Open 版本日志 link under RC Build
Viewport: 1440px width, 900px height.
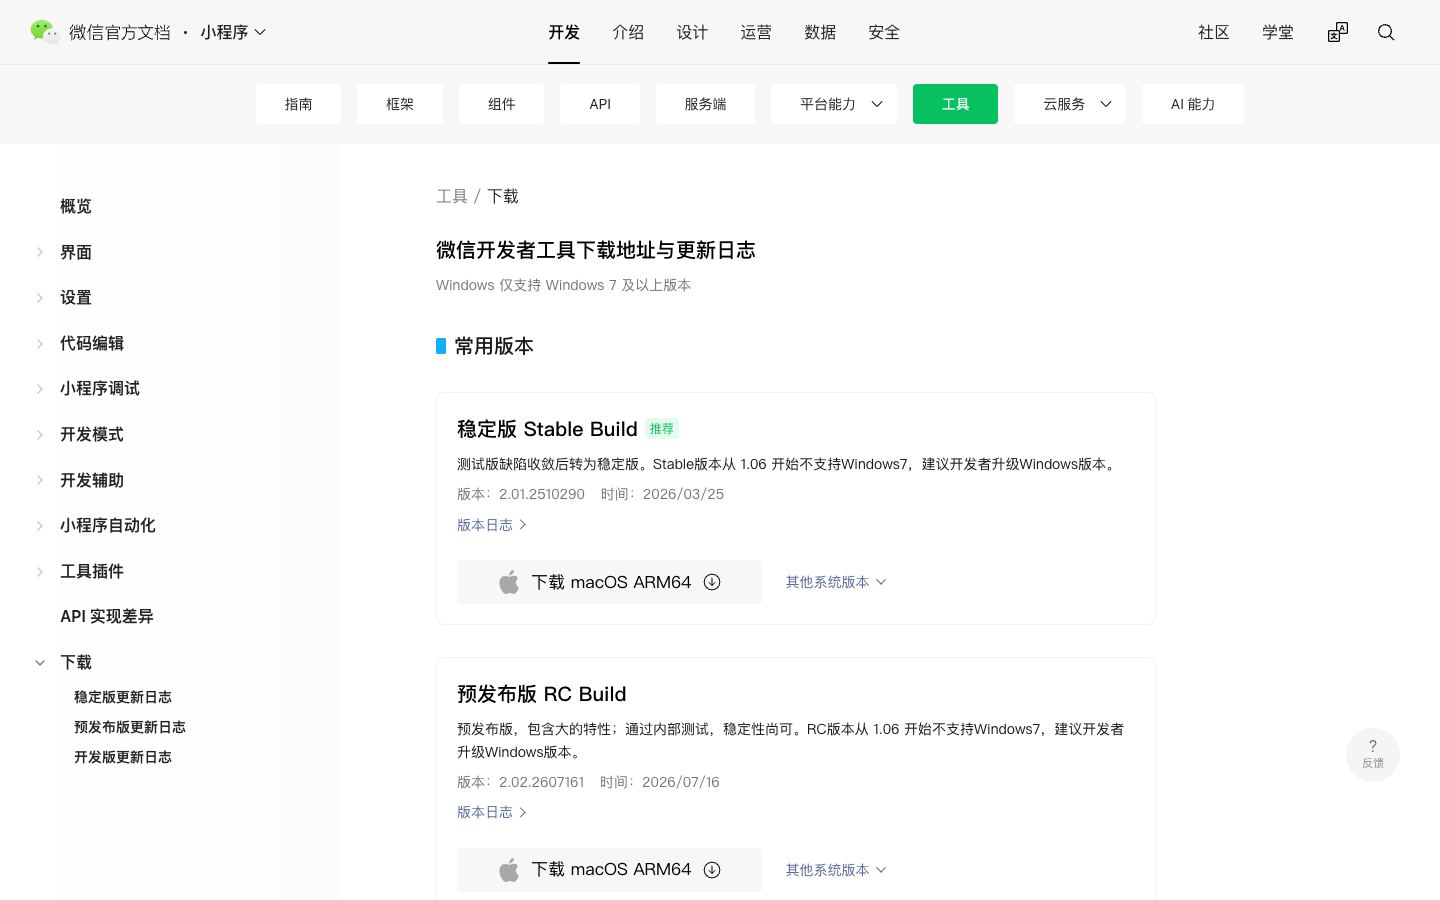pyautogui.click(x=492, y=812)
